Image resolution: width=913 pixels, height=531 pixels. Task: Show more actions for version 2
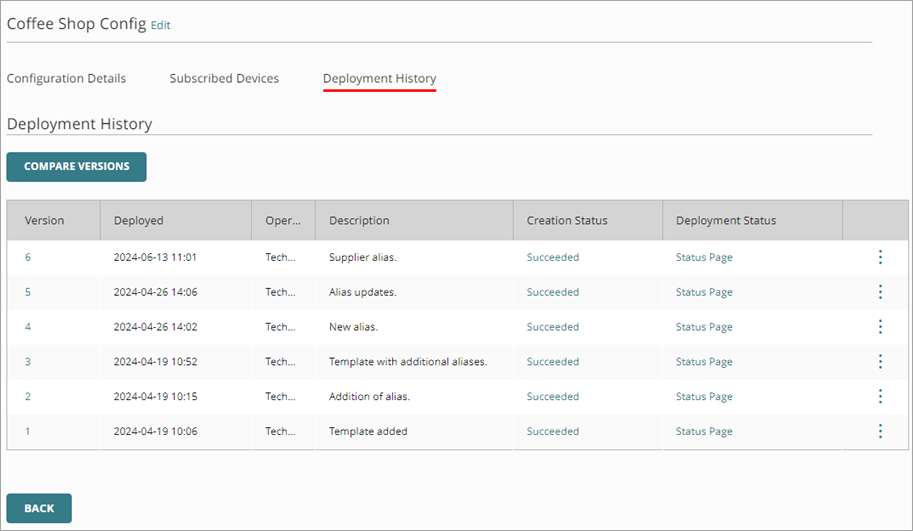pyautogui.click(x=880, y=397)
